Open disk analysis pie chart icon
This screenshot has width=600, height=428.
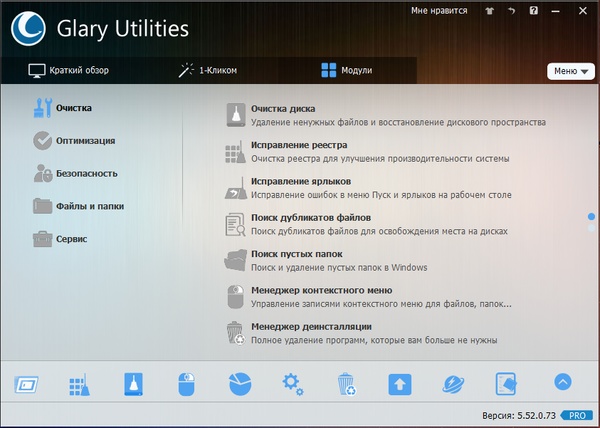pyautogui.click(x=240, y=384)
